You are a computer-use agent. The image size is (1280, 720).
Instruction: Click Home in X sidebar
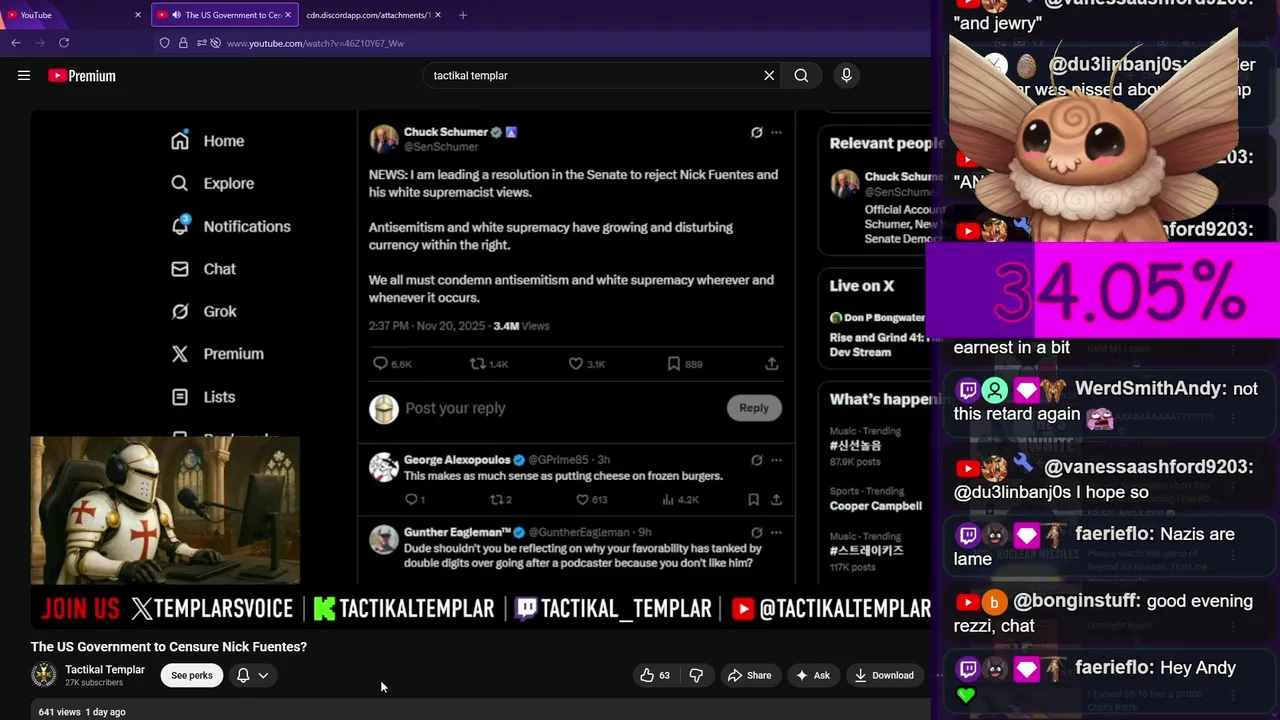[x=207, y=141]
